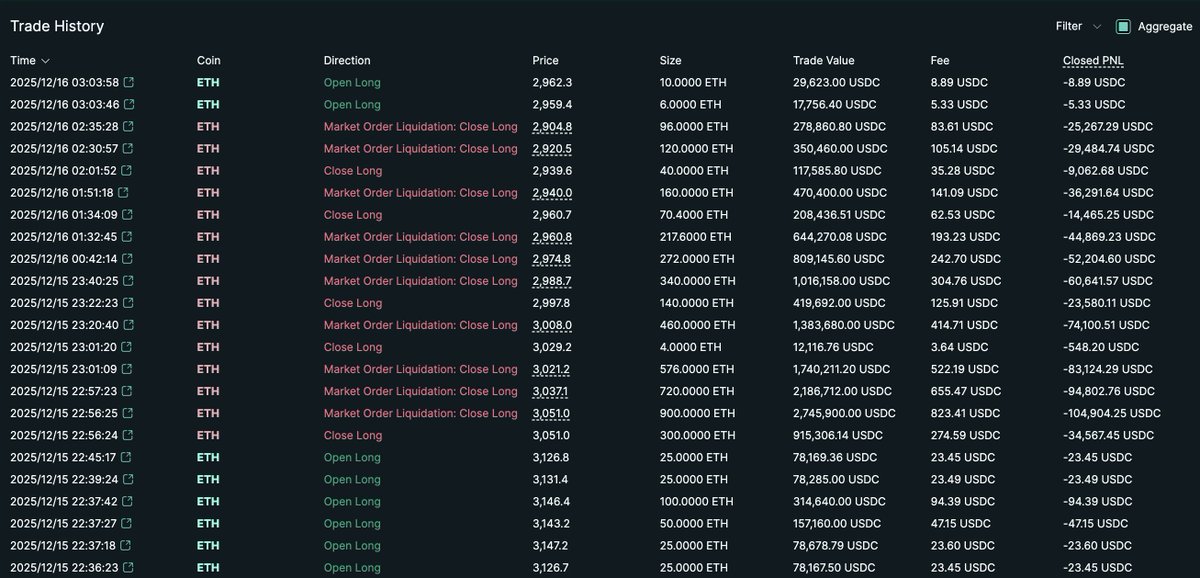This screenshot has width=1200, height=578.
Task: Open the ETH coin page from the first row
Action: point(207,82)
